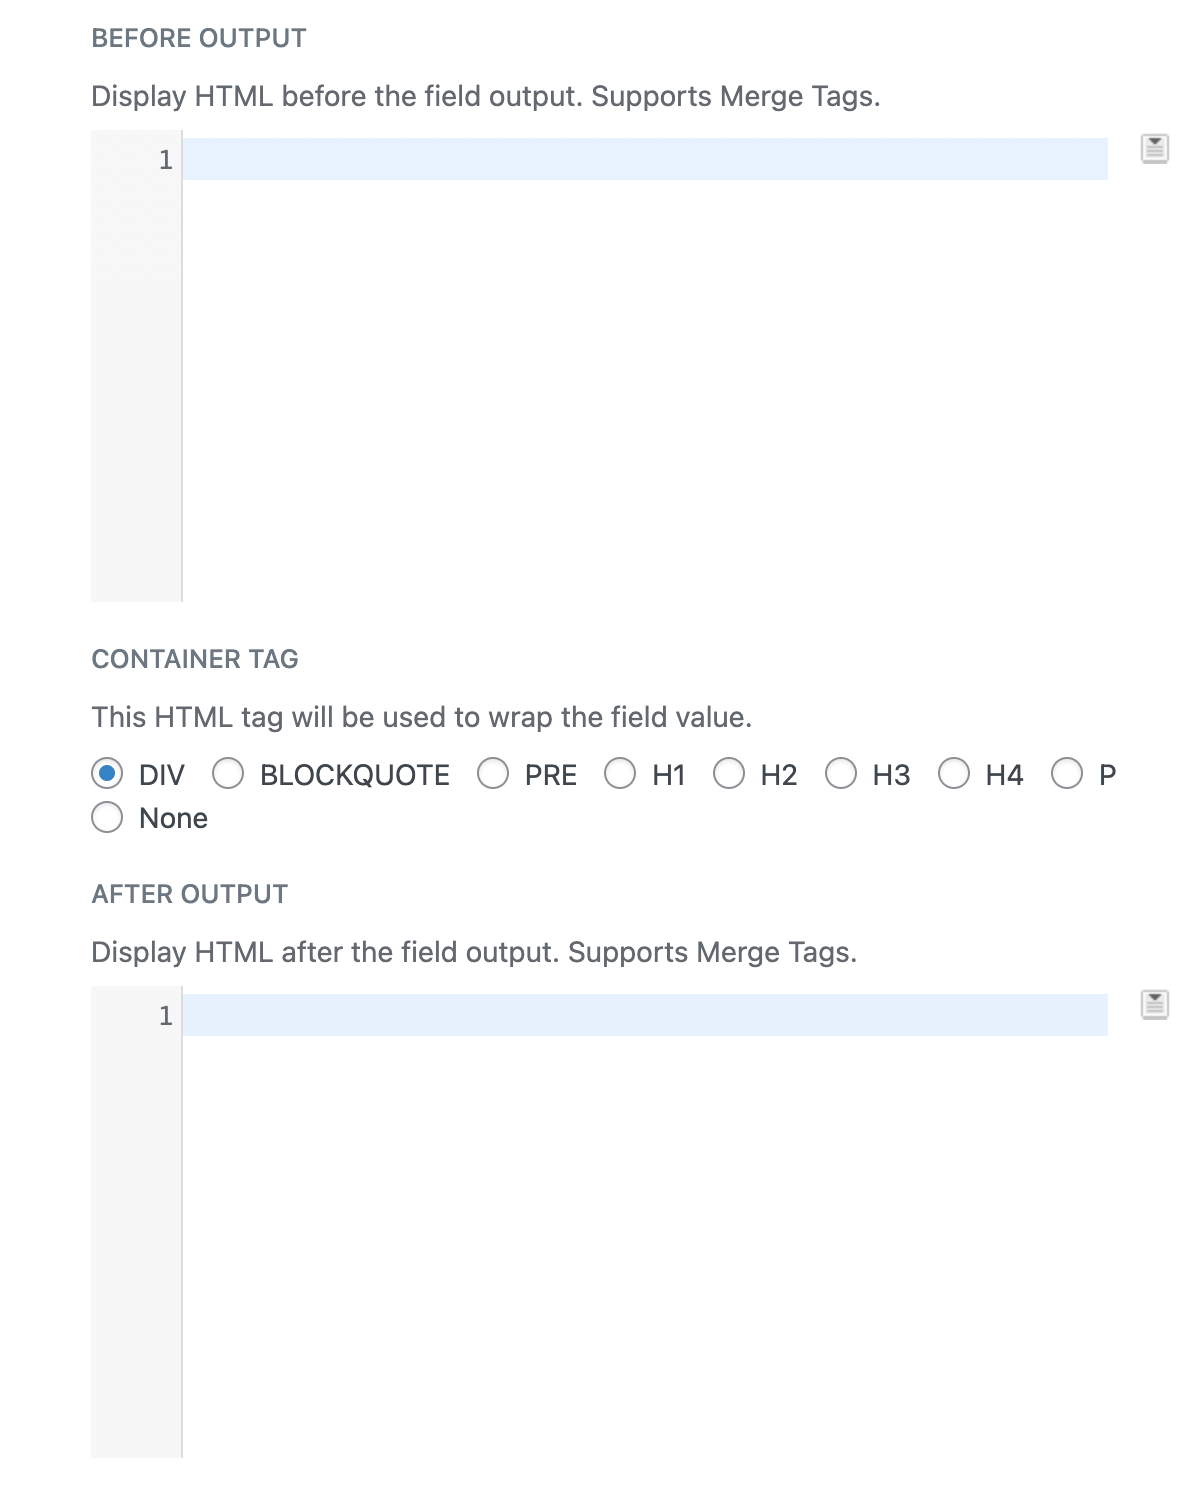Open merge tags list for Before Output

[x=1155, y=149]
